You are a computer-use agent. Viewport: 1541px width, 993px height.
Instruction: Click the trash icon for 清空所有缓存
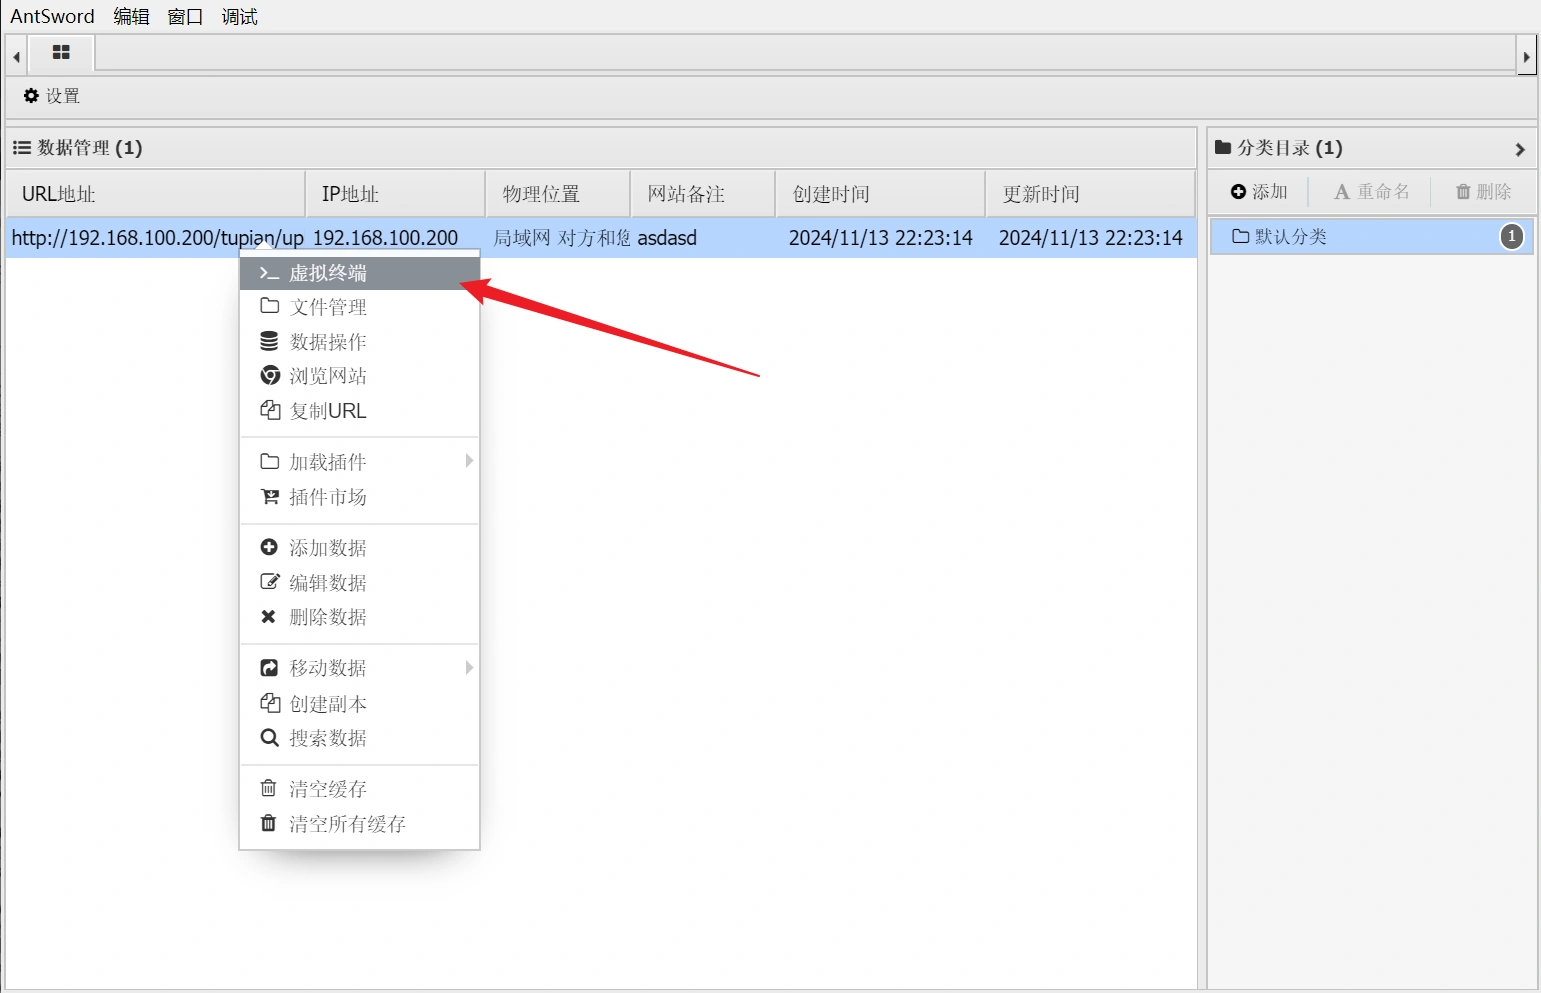coord(268,824)
